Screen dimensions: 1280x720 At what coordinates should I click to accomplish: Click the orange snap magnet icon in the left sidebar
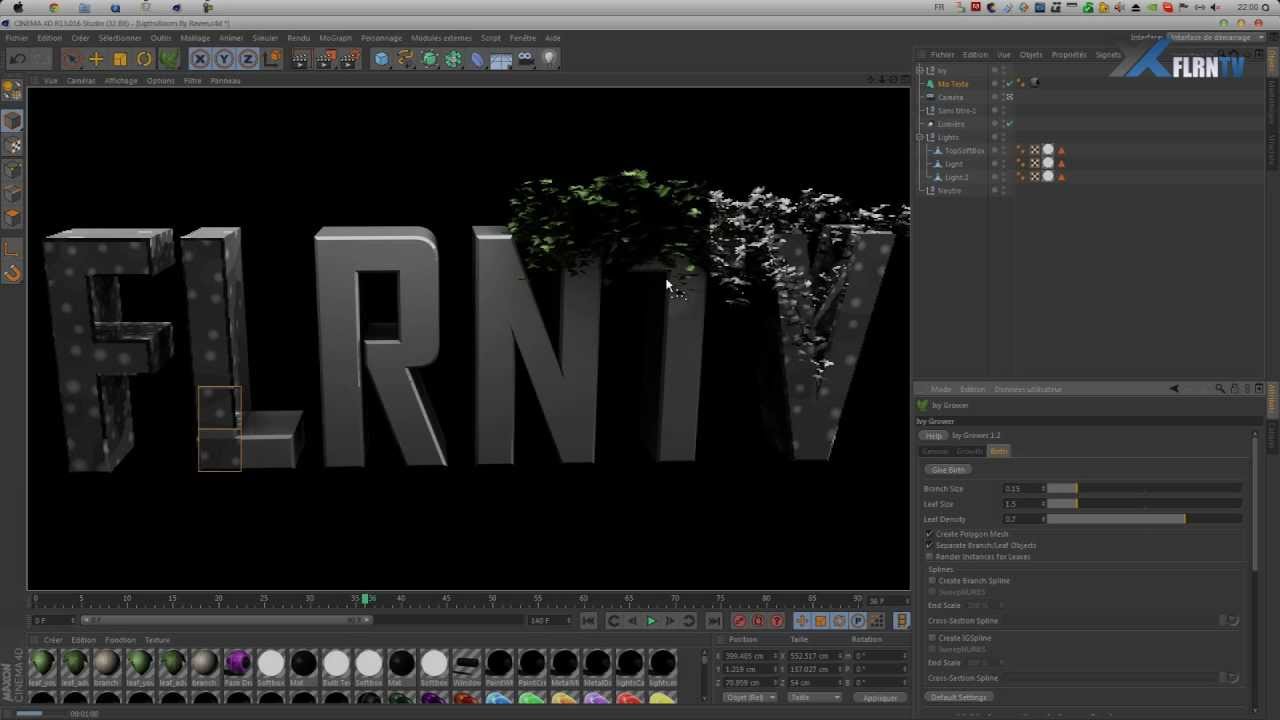[x=12, y=273]
